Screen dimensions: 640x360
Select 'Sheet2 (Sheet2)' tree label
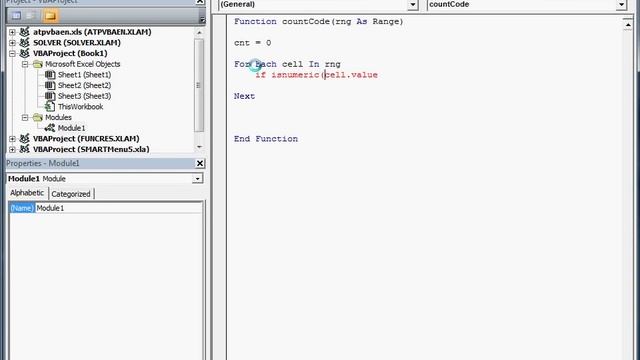coord(84,85)
